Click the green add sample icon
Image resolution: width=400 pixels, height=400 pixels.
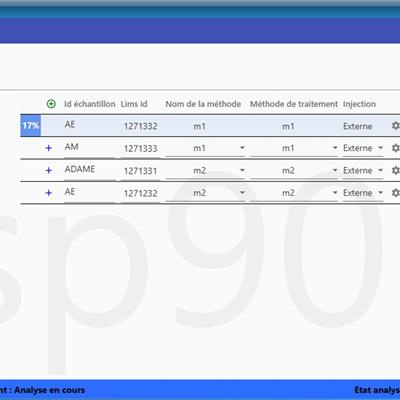[51, 104]
